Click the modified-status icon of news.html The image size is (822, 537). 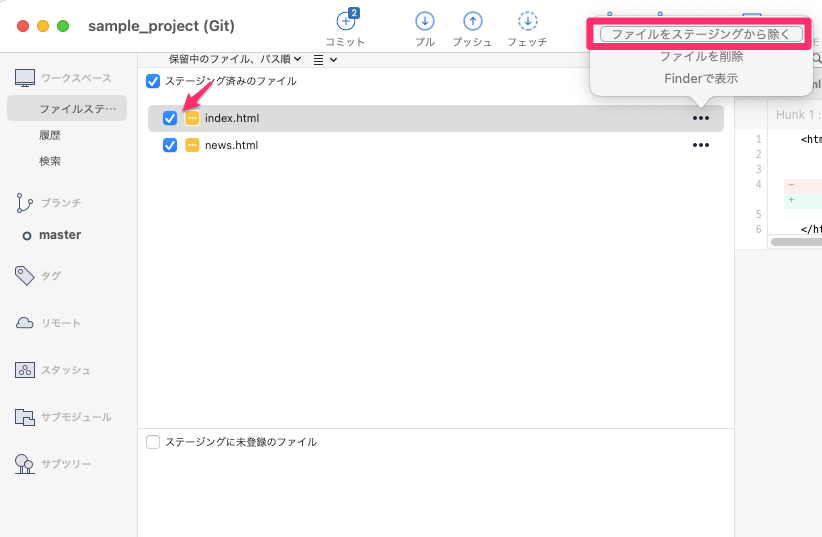coord(192,145)
